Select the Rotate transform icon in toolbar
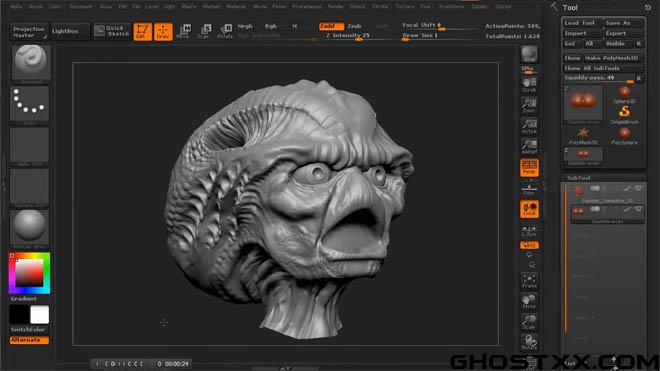Screen dimensions: 660x371 point(225,32)
